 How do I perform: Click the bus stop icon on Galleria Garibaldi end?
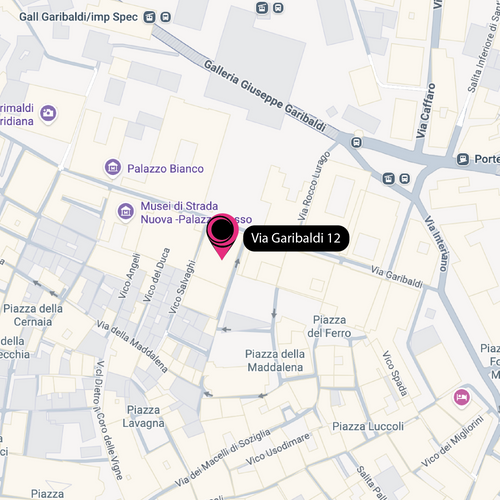point(356,143)
